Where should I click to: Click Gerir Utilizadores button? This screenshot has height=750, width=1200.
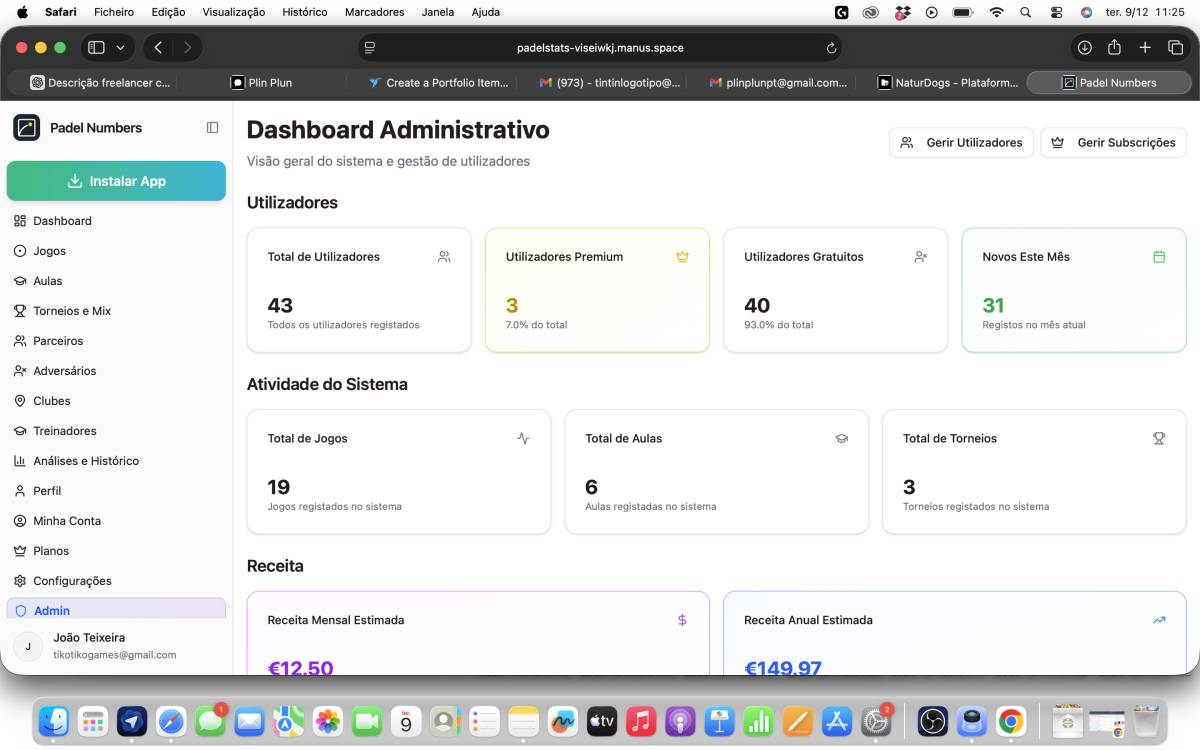pyautogui.click(x=961, y=143)
